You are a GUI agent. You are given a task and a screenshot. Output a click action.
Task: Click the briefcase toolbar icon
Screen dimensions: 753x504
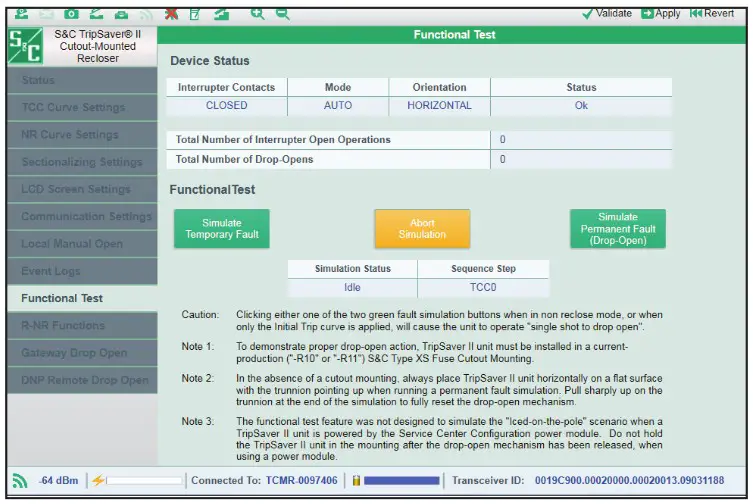coord(121,14)
